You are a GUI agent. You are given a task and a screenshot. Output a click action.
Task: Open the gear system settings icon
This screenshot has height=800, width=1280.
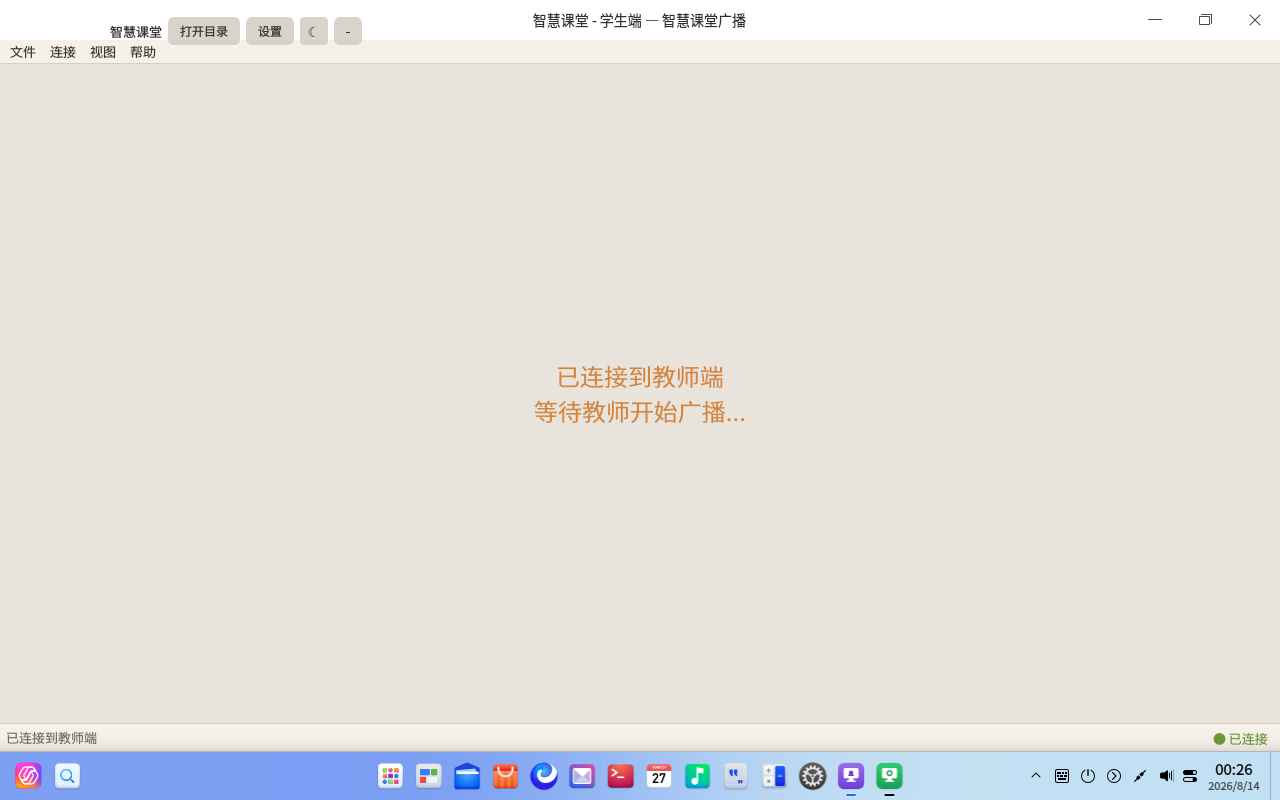813,776
